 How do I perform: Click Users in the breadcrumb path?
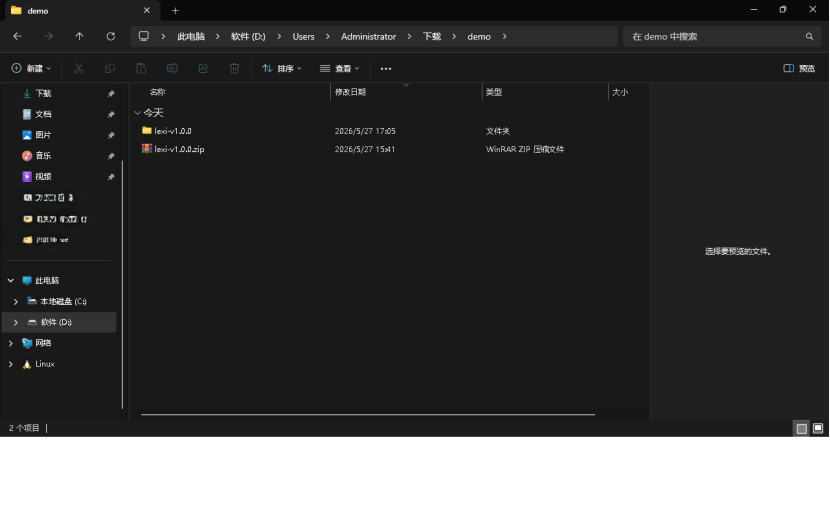pos(303,37)
